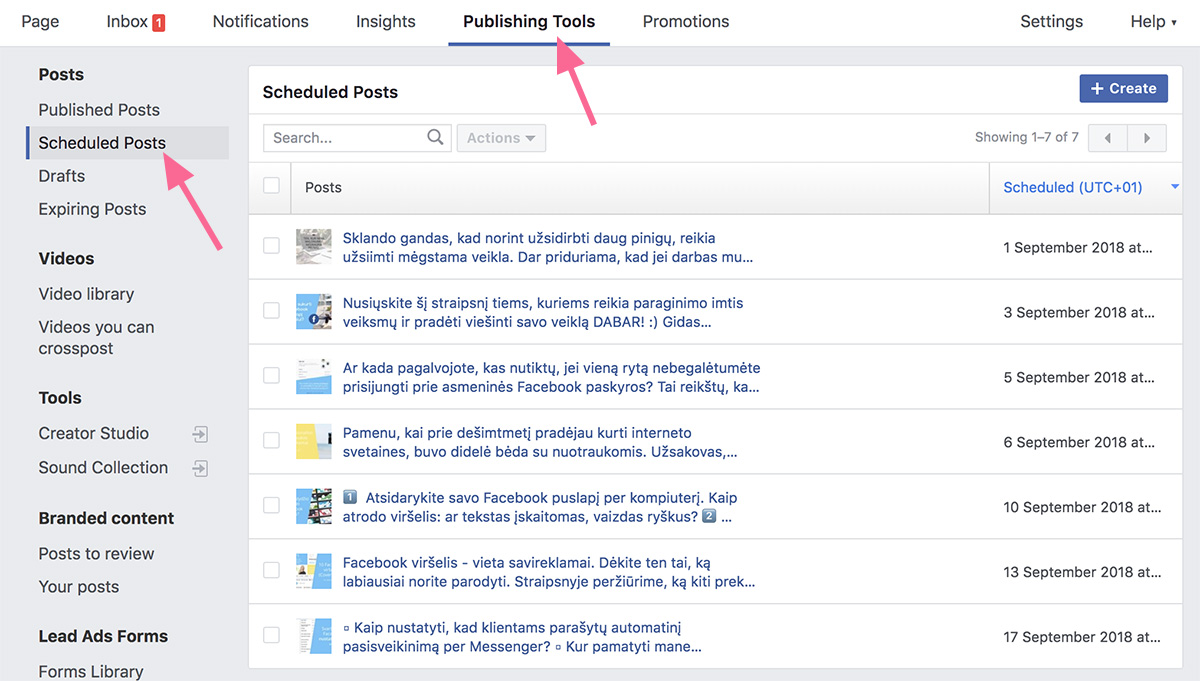Open post 'Pamenu, kai prie dešimtmetį'

pos(540,442)
